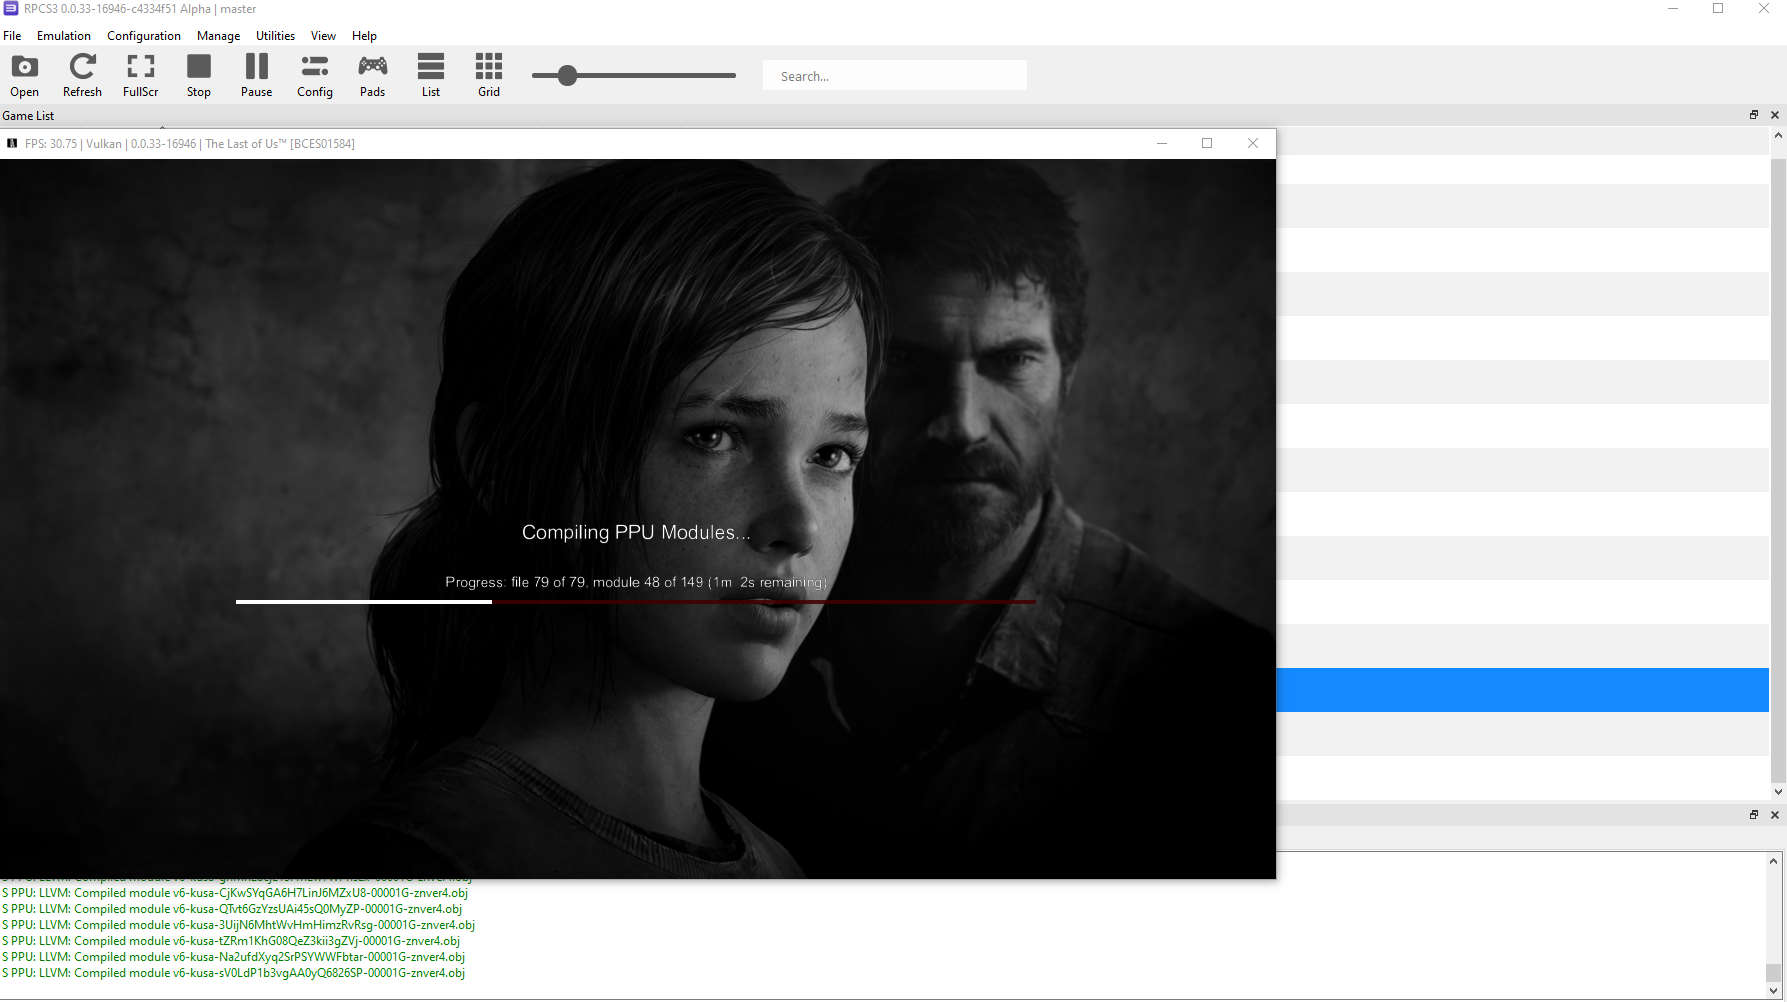Click game list scrollbar down arrow
1787x1002 pixels.
(x=1778, y=791)
